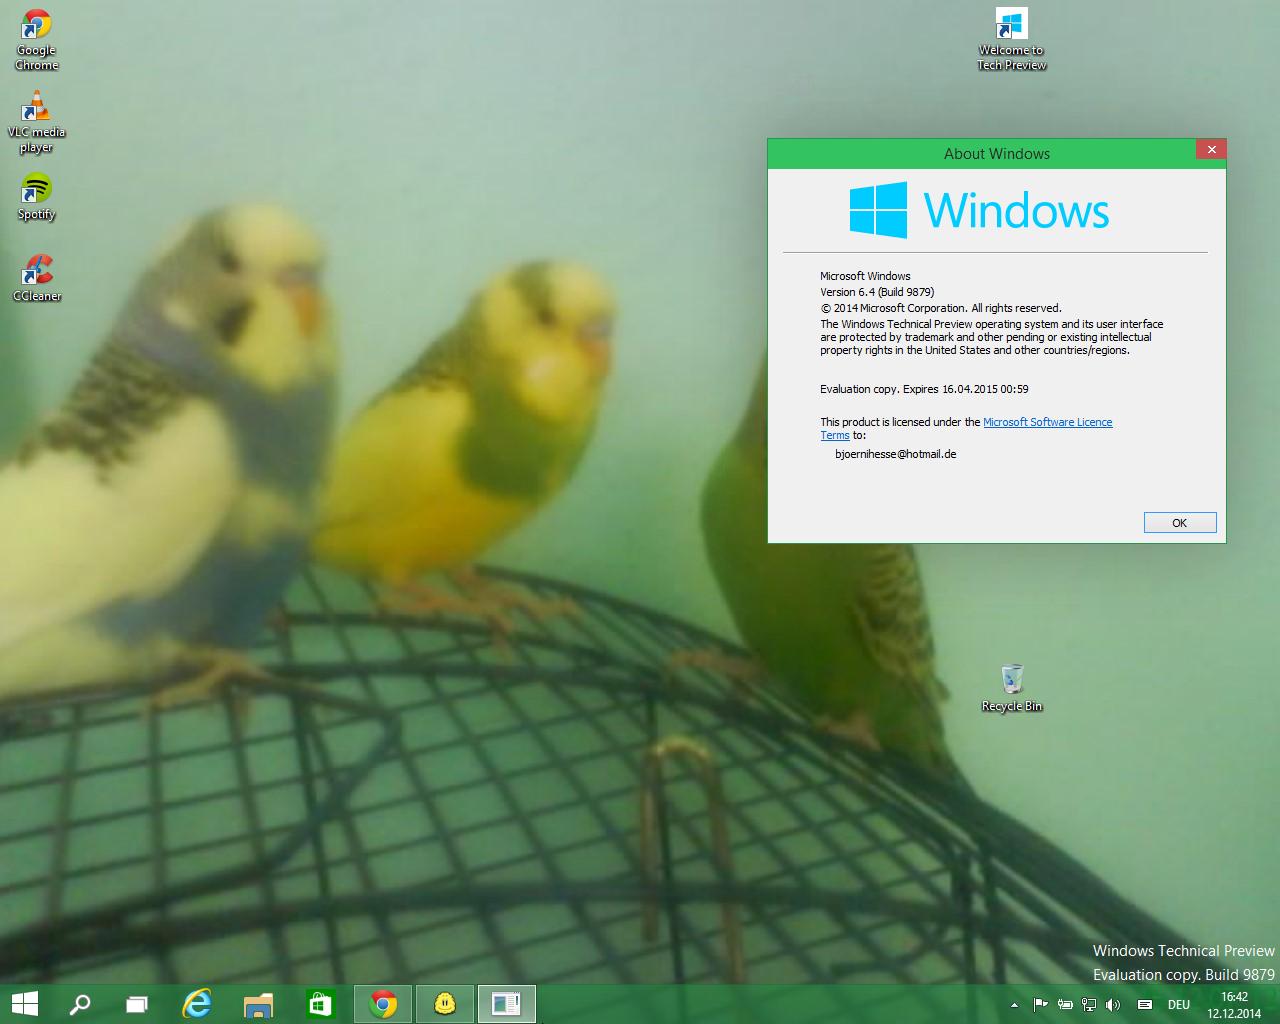Launch Internet Explorer from the taskbar
The width and height of the screenshot is (1280, 1024).
(197, 1003)
